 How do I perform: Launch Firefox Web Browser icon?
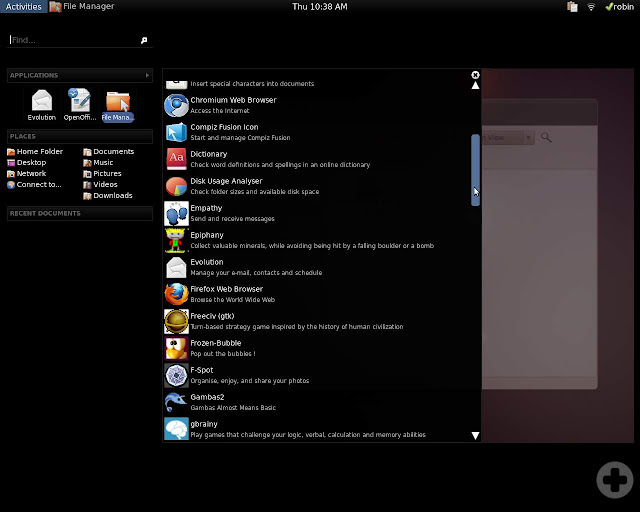point(176,294)
